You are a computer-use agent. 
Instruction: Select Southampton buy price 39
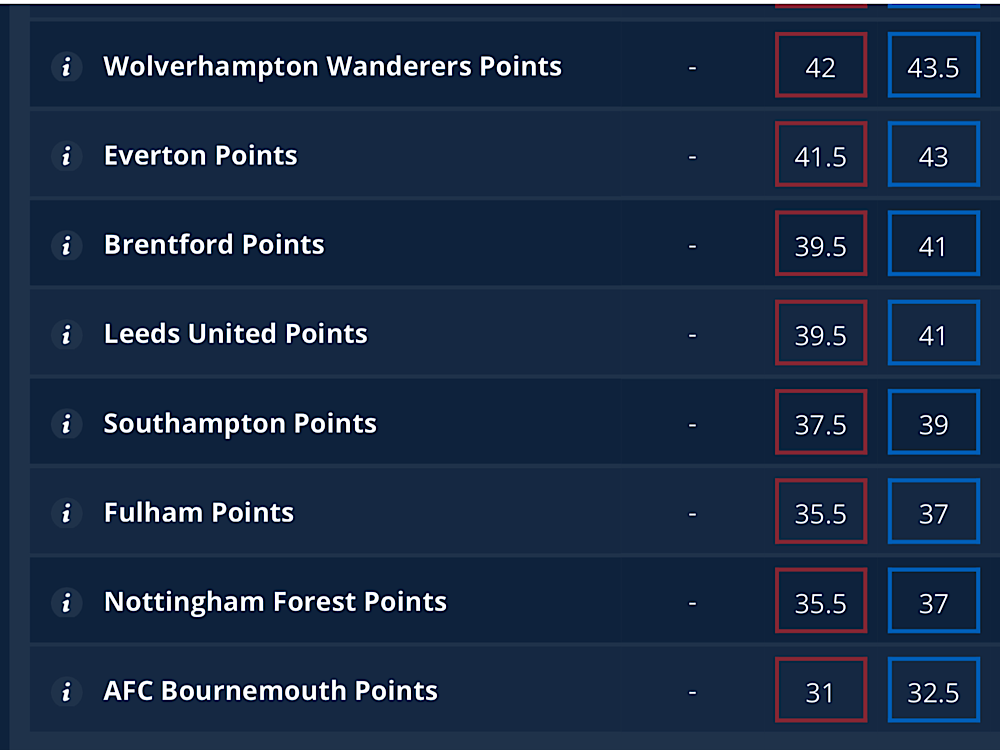click(934, 422)
